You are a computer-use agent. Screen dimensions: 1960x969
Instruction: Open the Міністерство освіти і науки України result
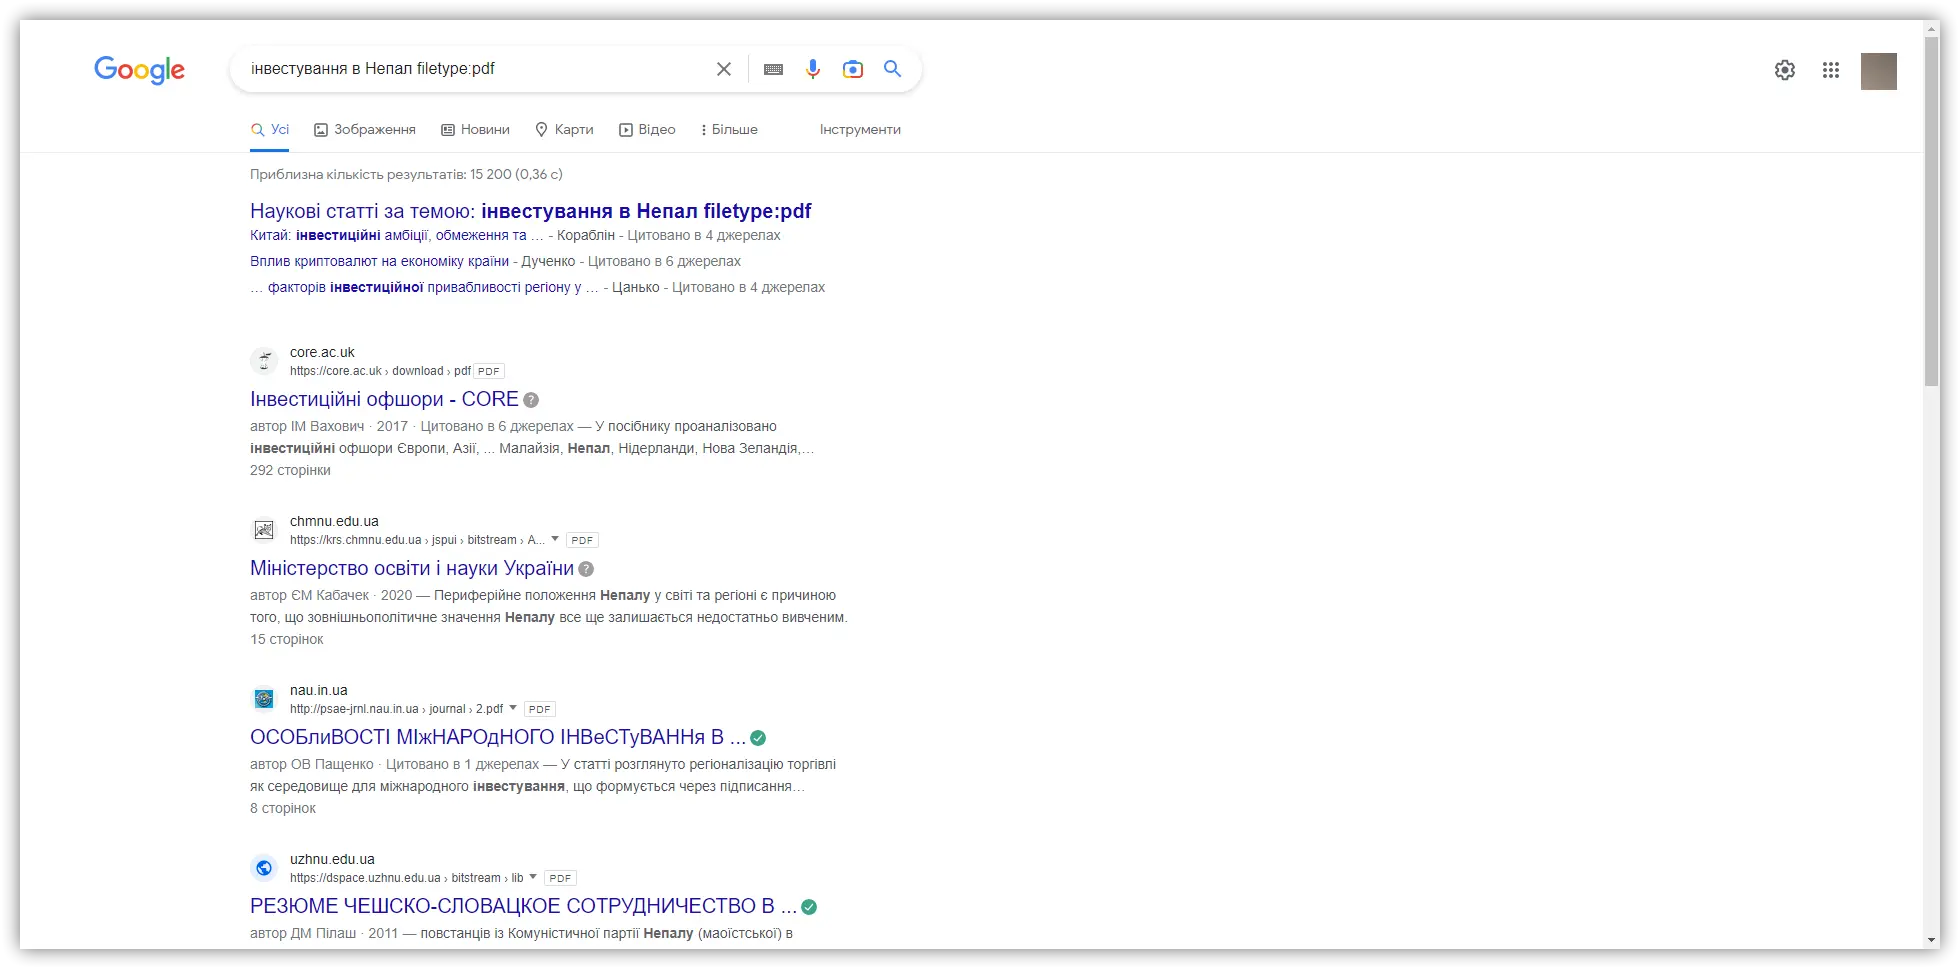click(412, 568)
